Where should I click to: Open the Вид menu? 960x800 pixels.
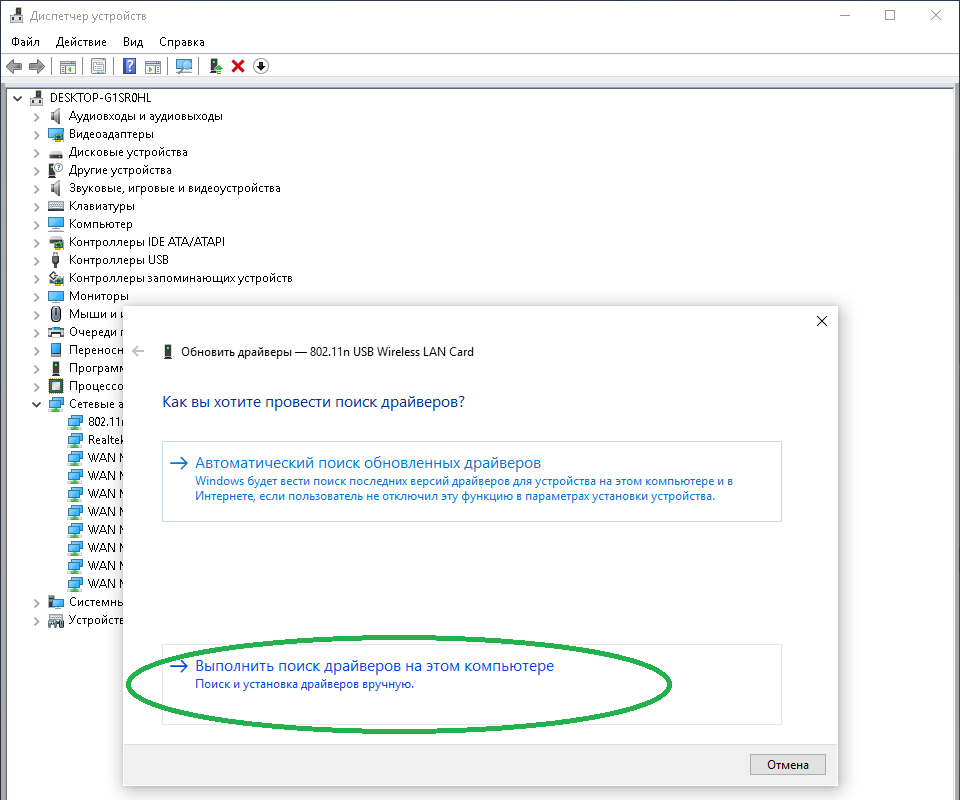click(133, 42)
